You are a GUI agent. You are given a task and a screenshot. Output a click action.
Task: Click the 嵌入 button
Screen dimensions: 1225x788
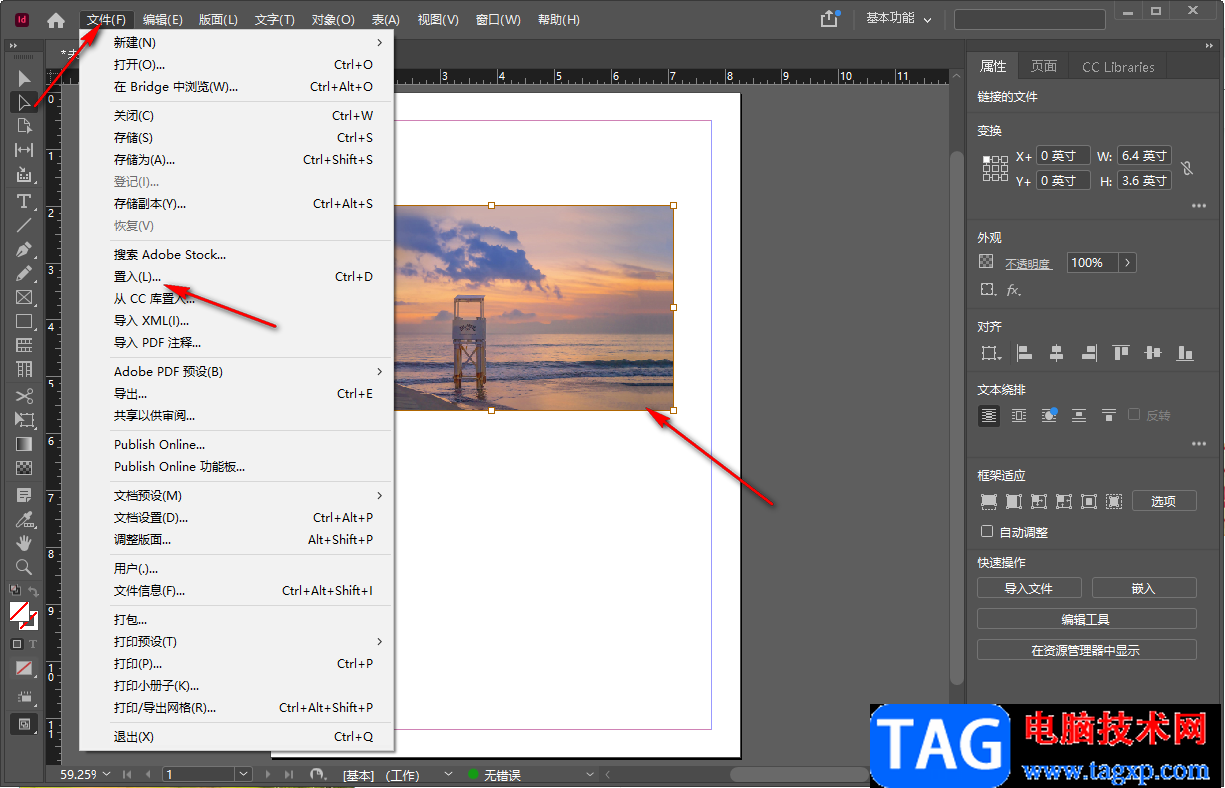1144,588
